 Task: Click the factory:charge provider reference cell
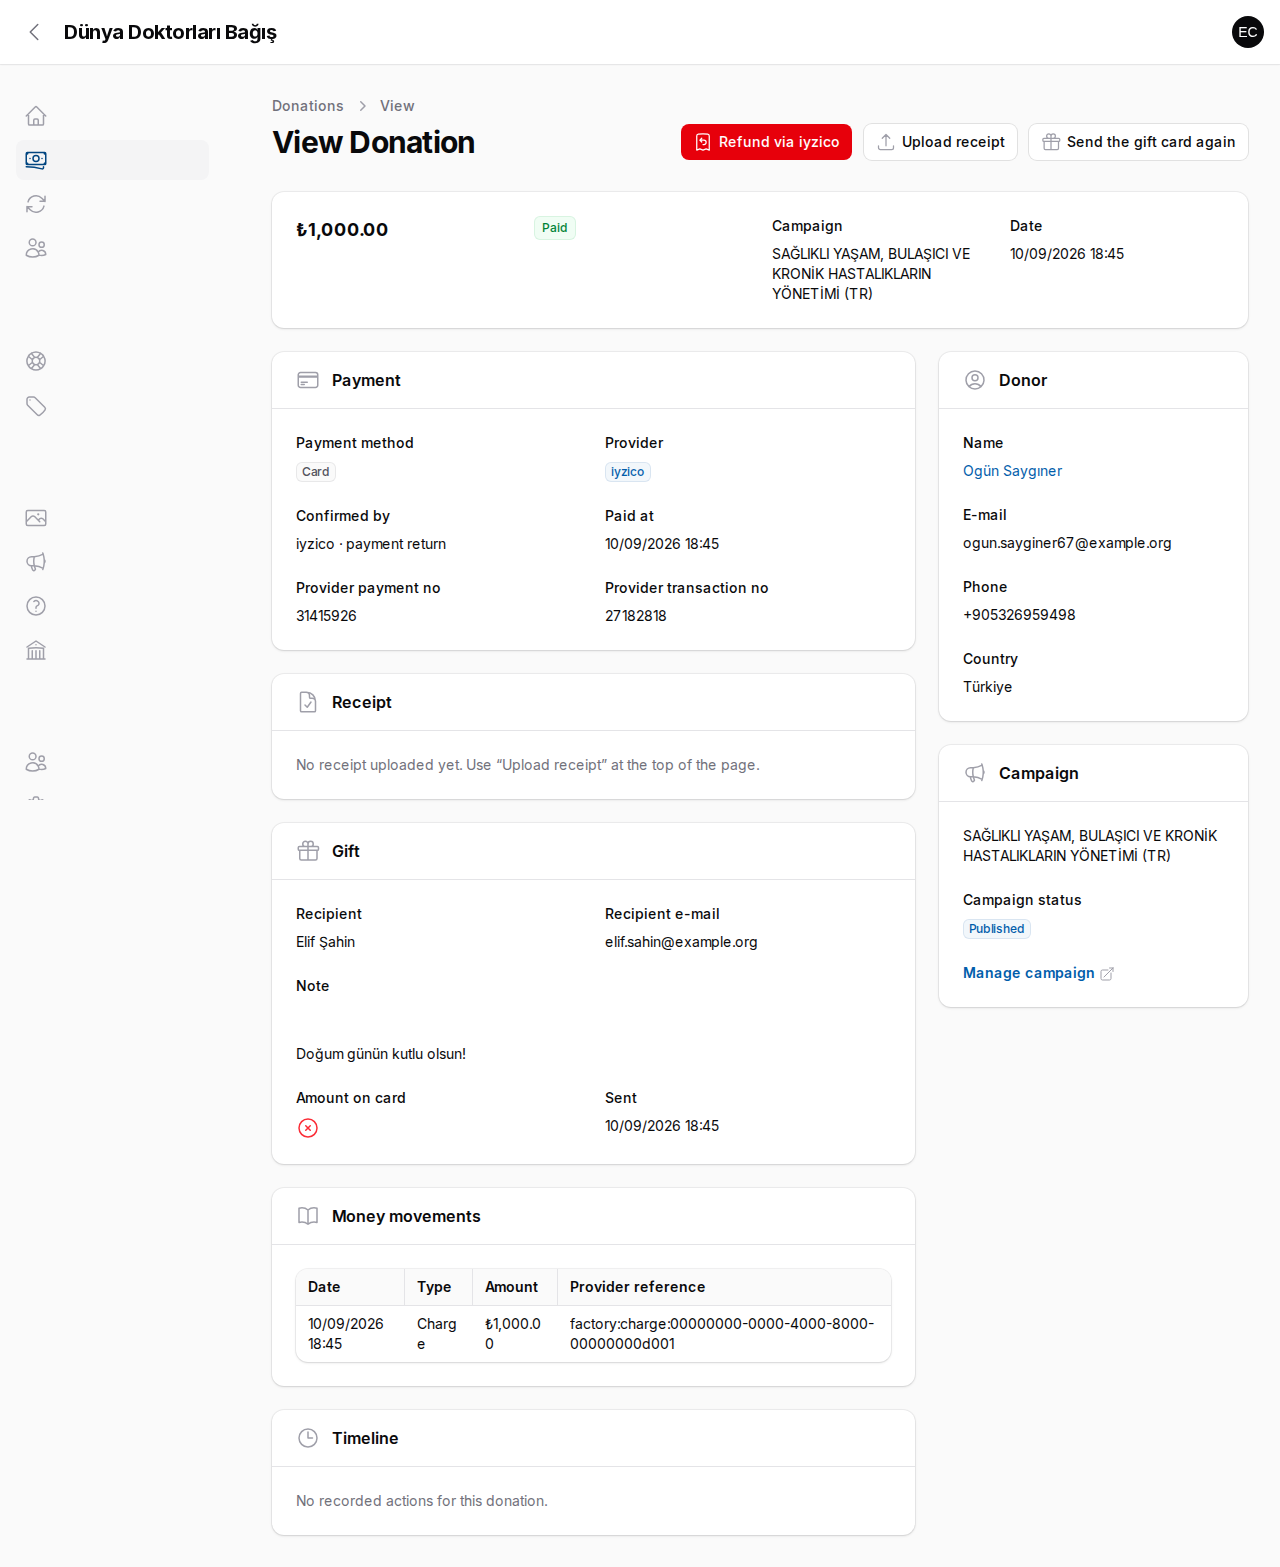coord(722,1334)
